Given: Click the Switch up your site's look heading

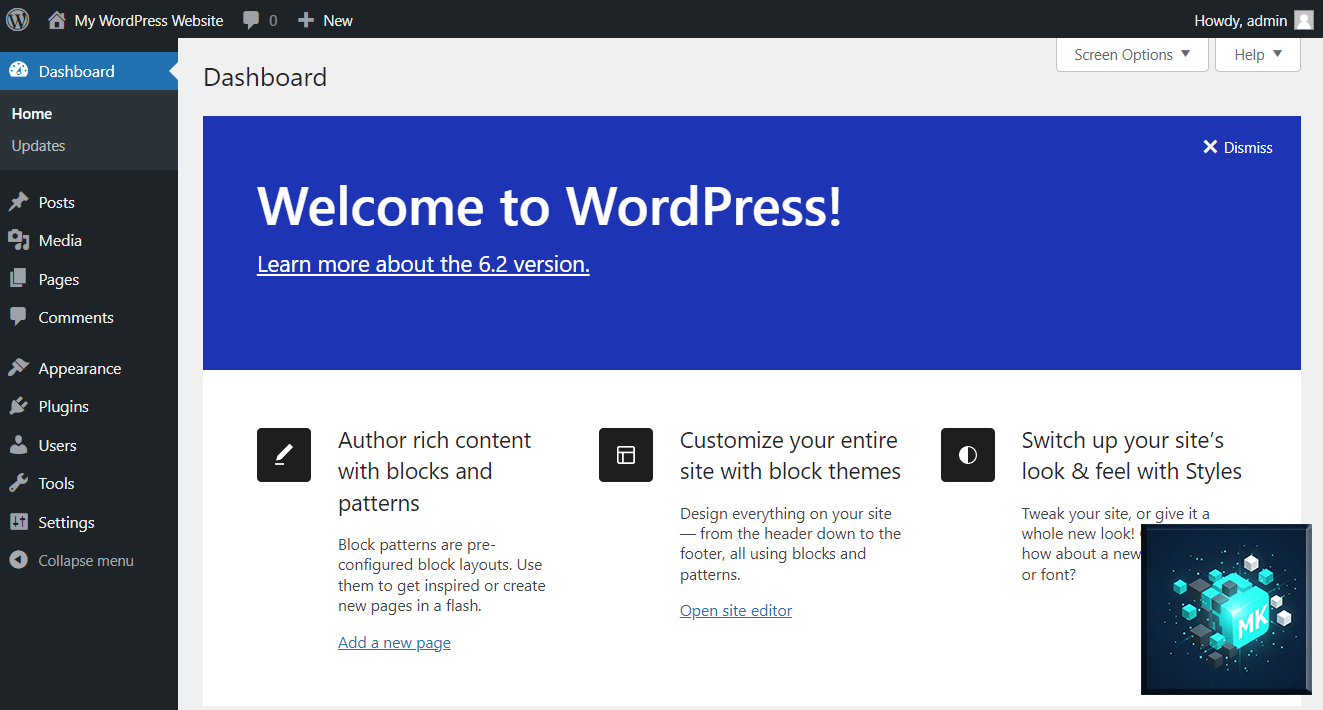Looking at the screenshot, I should (x=1132, y=455).
